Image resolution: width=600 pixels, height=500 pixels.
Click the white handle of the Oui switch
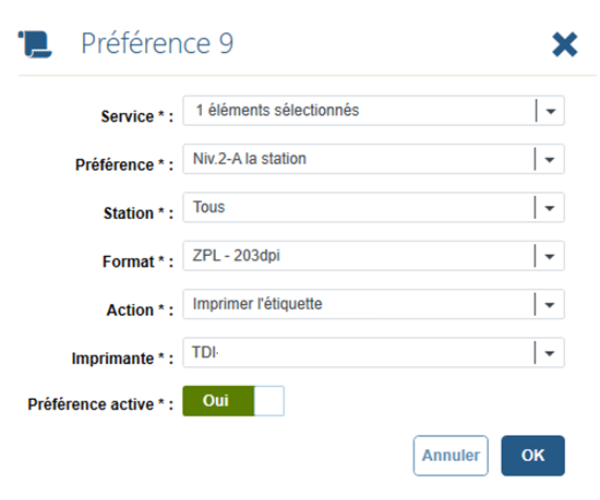coord(269,401)
